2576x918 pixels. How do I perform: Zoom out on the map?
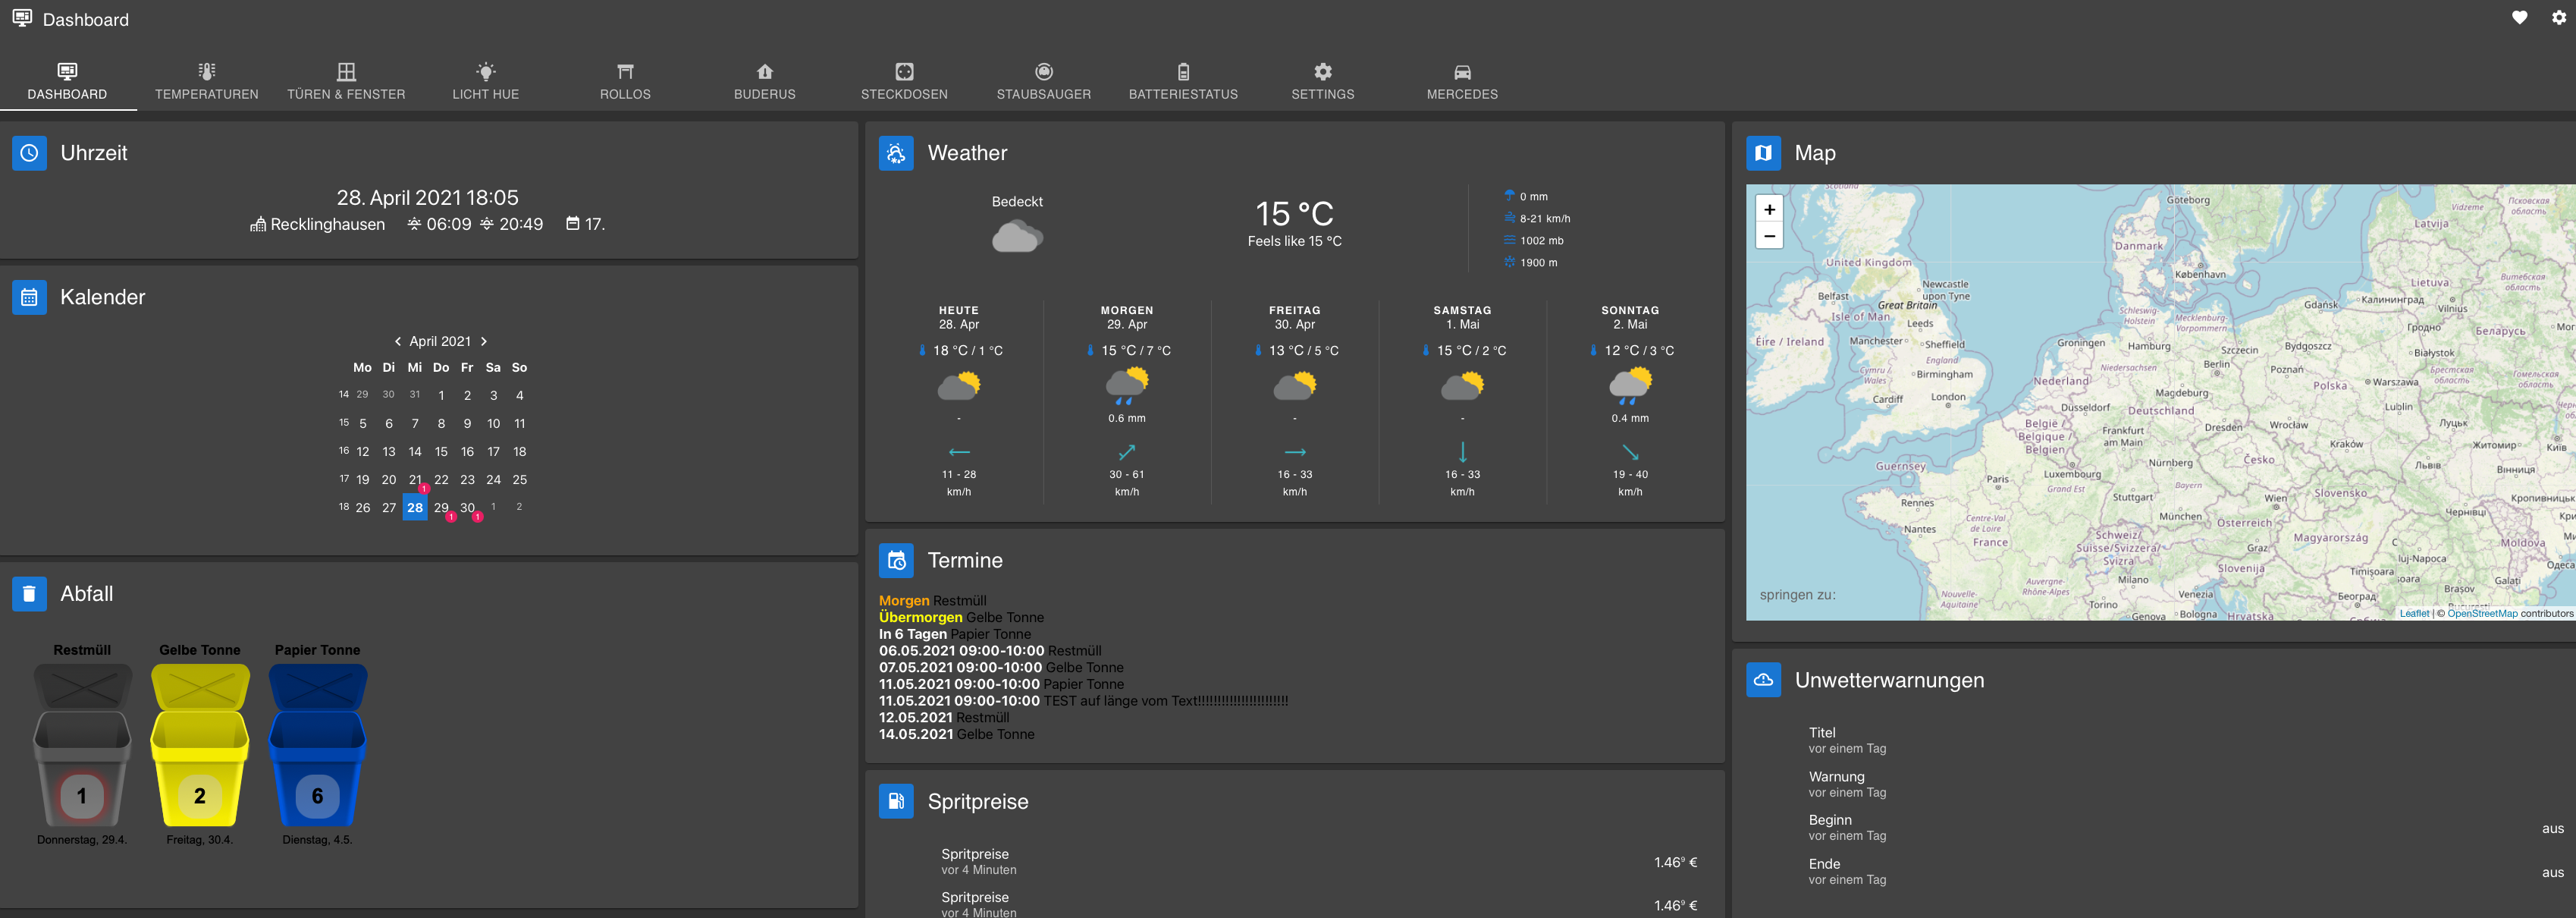point(1769,236)
